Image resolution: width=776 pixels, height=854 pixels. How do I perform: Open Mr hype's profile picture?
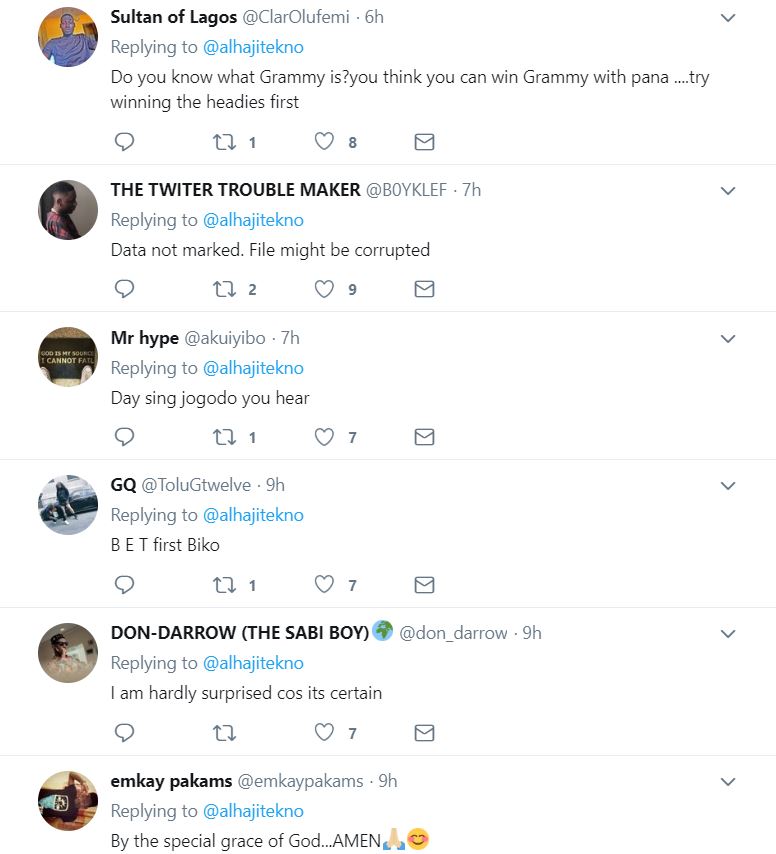(x=68, y=357)
